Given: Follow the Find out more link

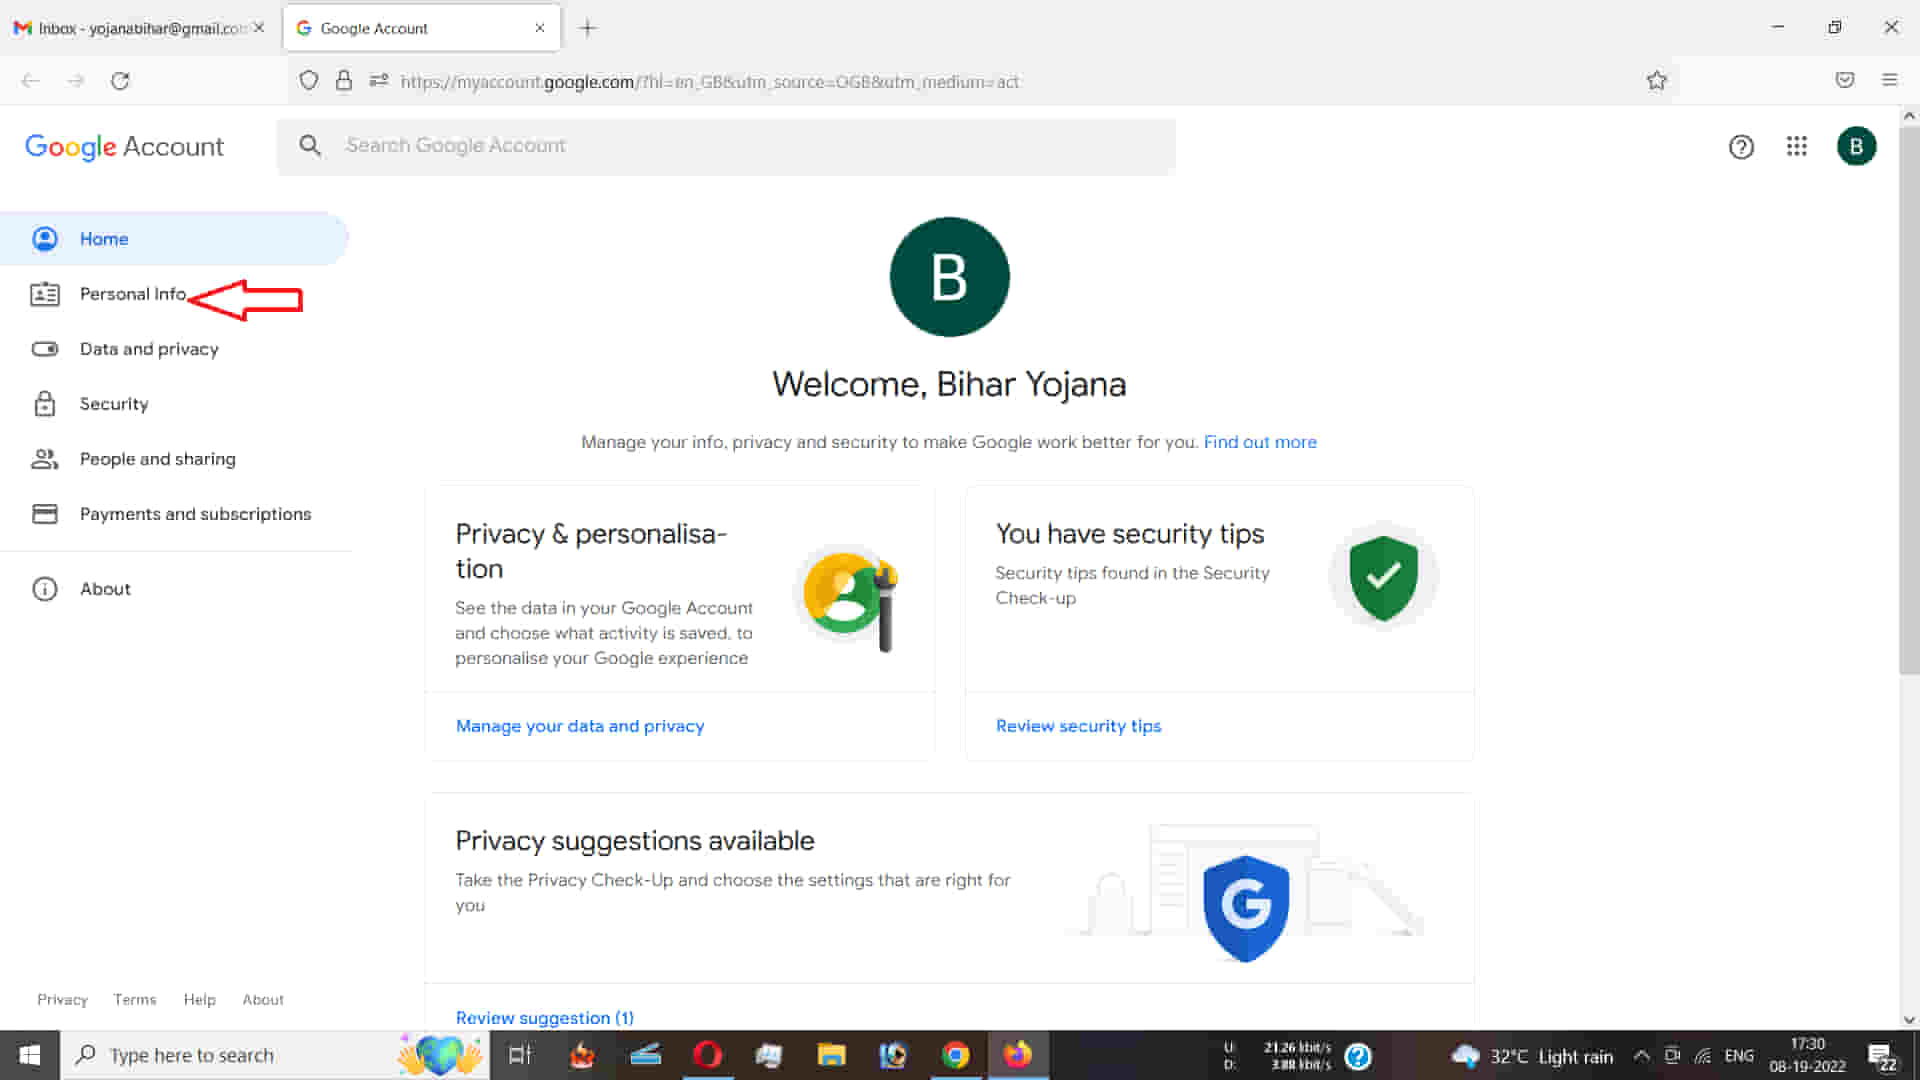Looking at the screenshot, I should click(x=1260, y=442).
